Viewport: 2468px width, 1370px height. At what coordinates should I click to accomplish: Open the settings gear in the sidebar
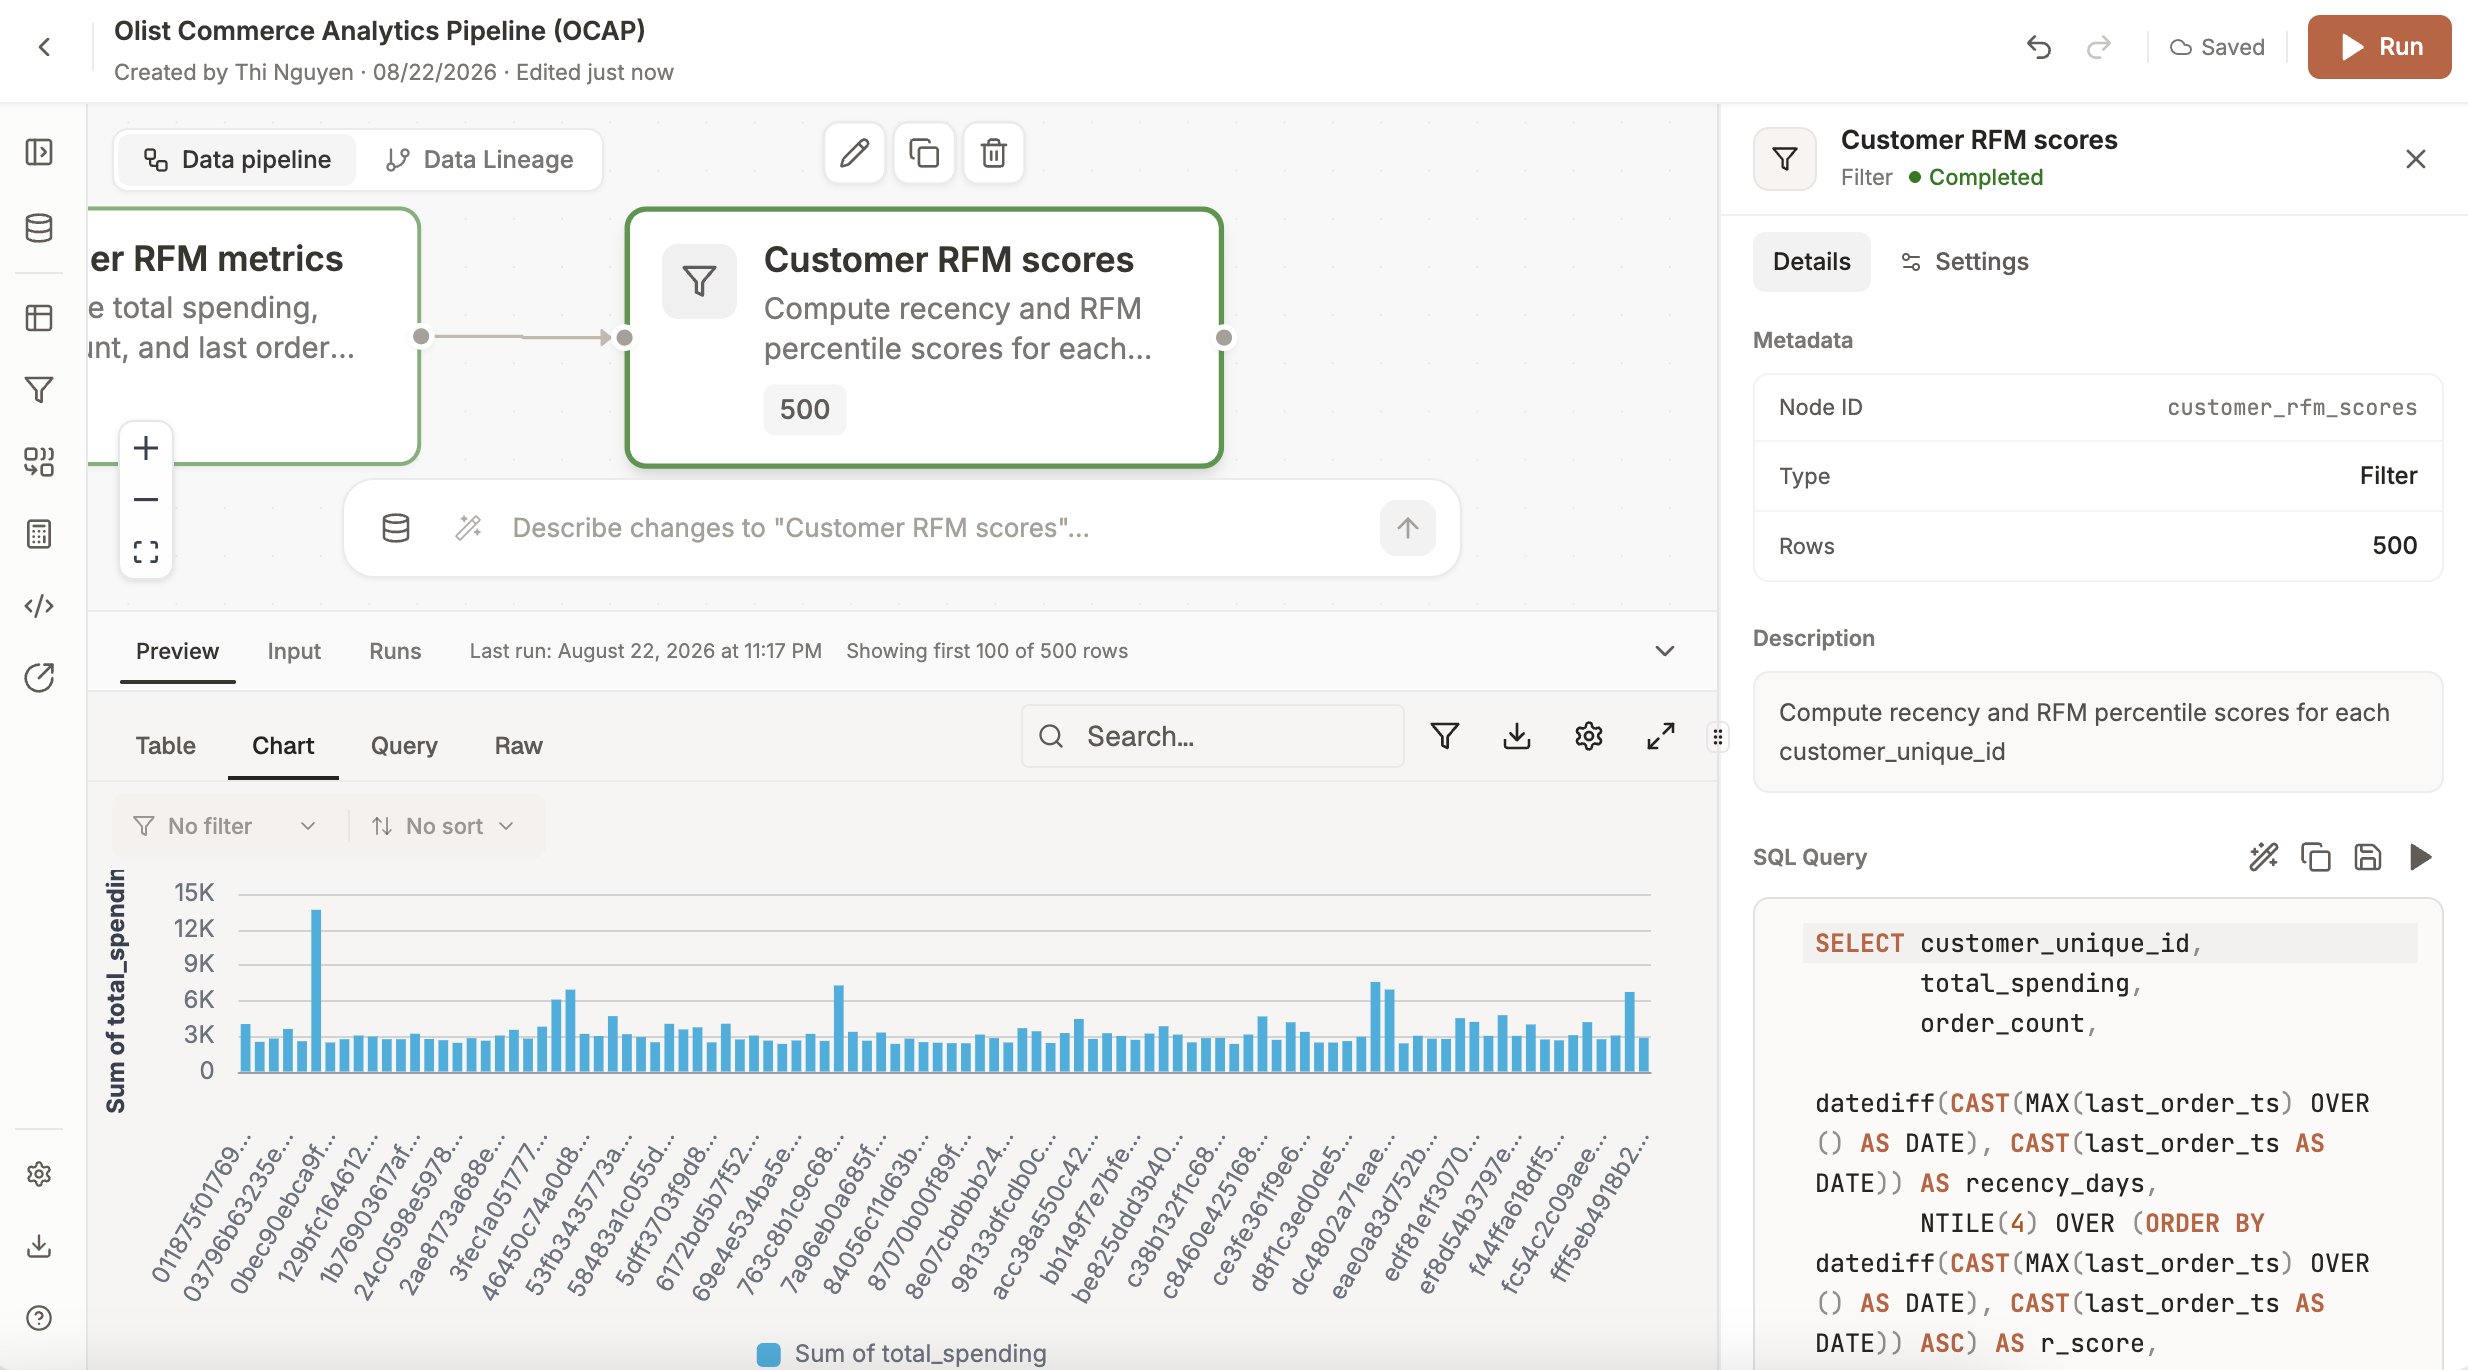click(x=39, y=1174)
